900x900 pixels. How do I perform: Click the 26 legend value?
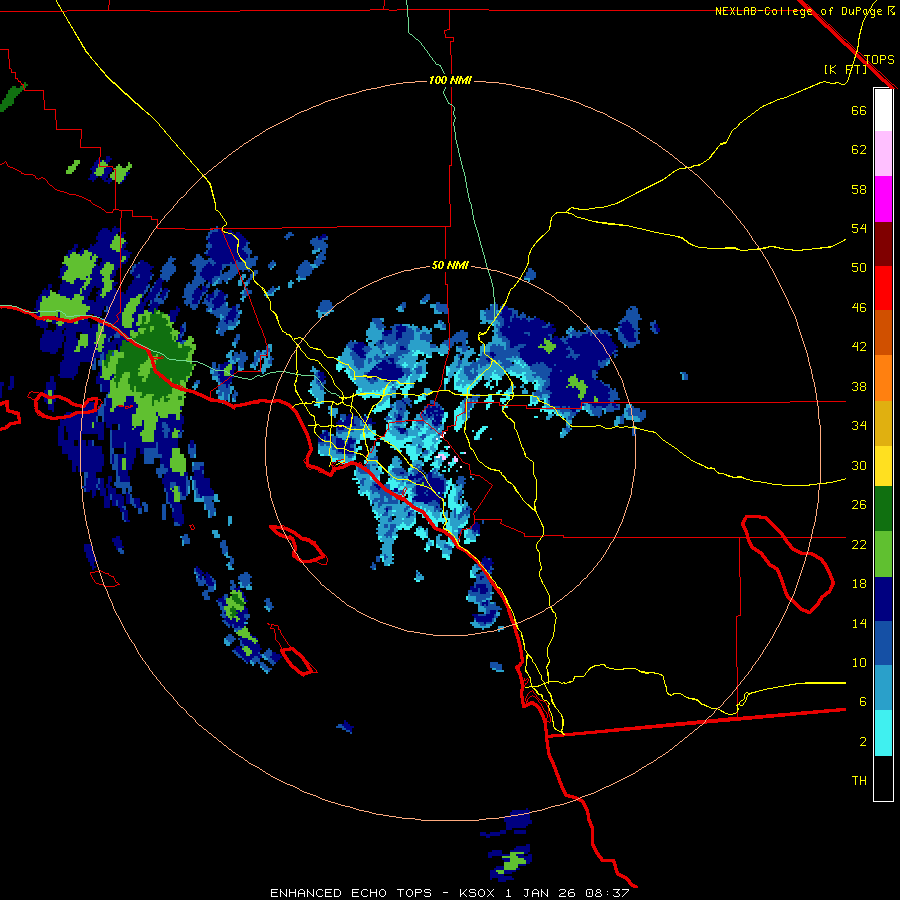pos(859,505)
